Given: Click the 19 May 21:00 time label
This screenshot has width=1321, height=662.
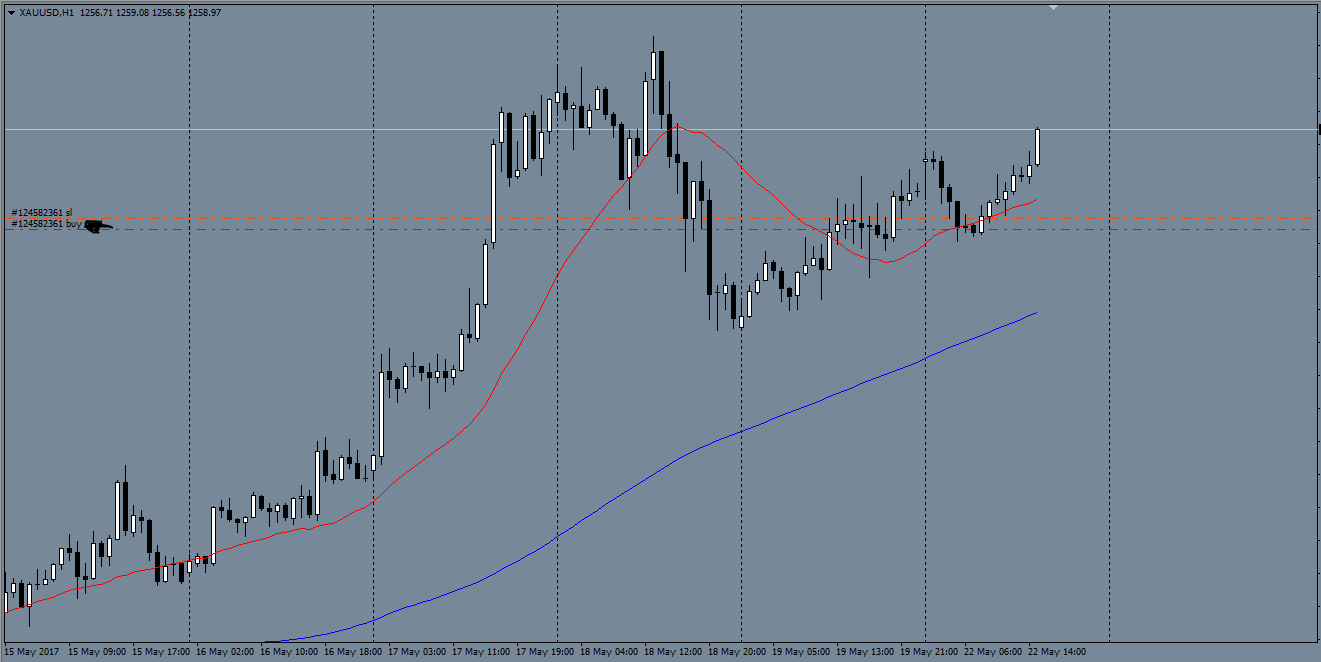Looking at the screenshot, I should 929,651.
